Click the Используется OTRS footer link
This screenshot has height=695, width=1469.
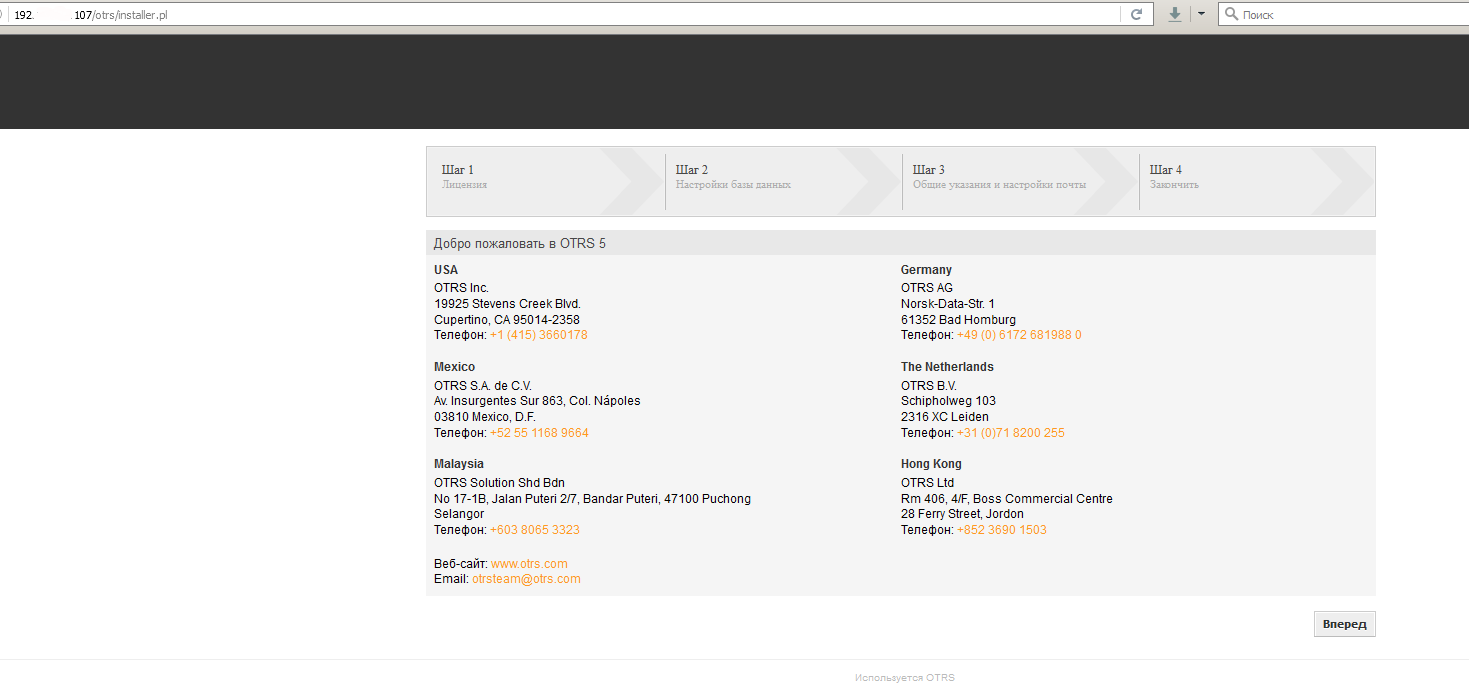click(905, 678)
